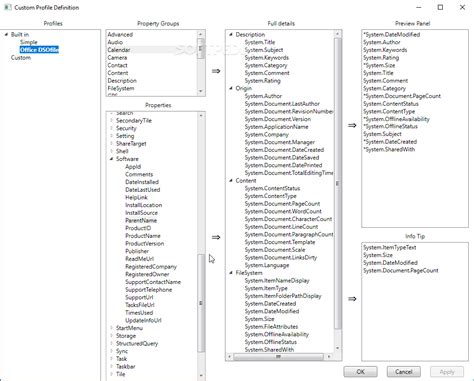Collapse the Content group in Full details
The height and width of the screenshot is (381, 474).
[231, 180]
